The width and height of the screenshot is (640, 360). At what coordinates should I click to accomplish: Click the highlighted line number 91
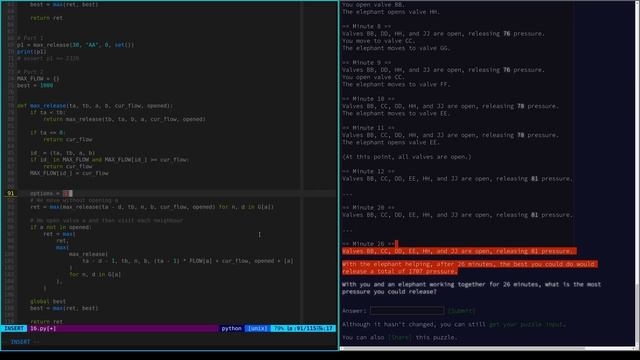pyautogui.click(x=11, y=193)
